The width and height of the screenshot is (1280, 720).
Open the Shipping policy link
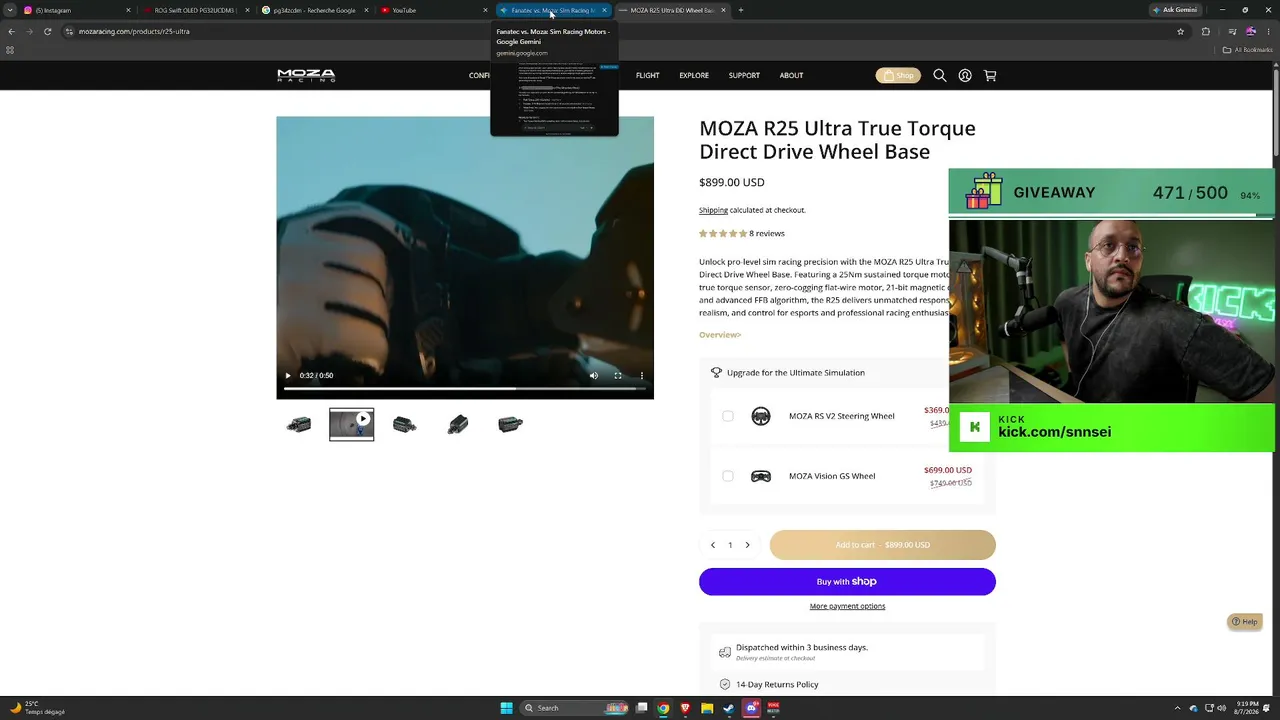[713, 210]
